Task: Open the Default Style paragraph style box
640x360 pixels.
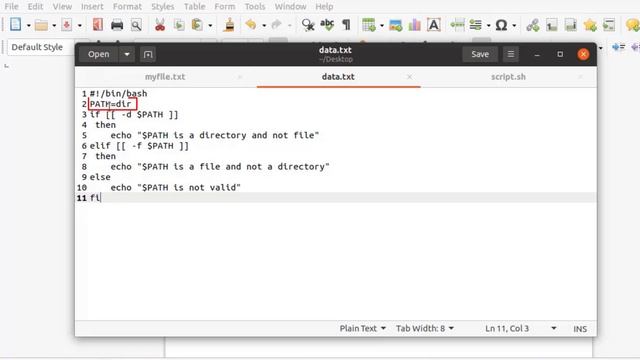Action: (x=41, y=47)
